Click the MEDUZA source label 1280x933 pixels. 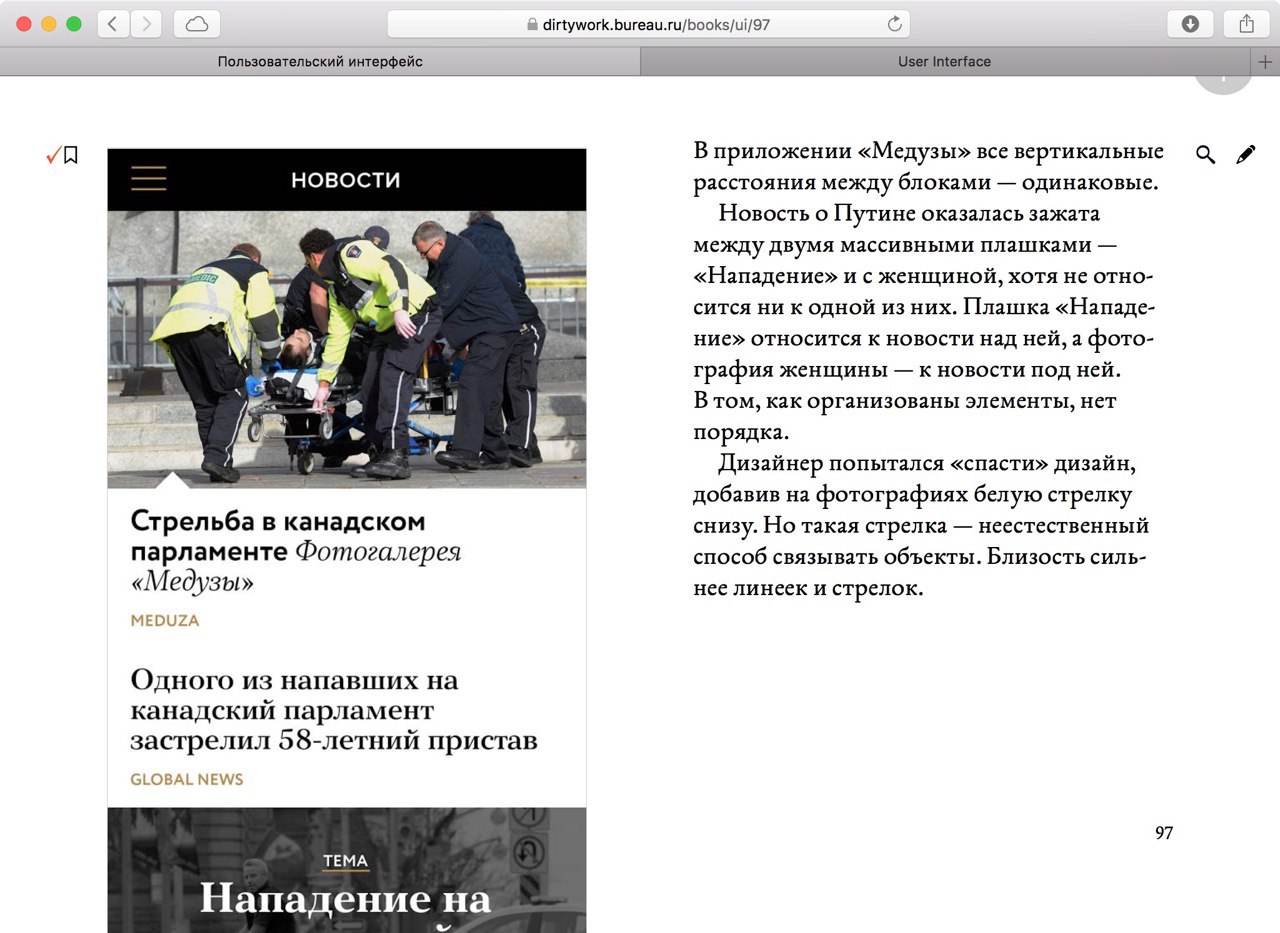pos(165,620)
